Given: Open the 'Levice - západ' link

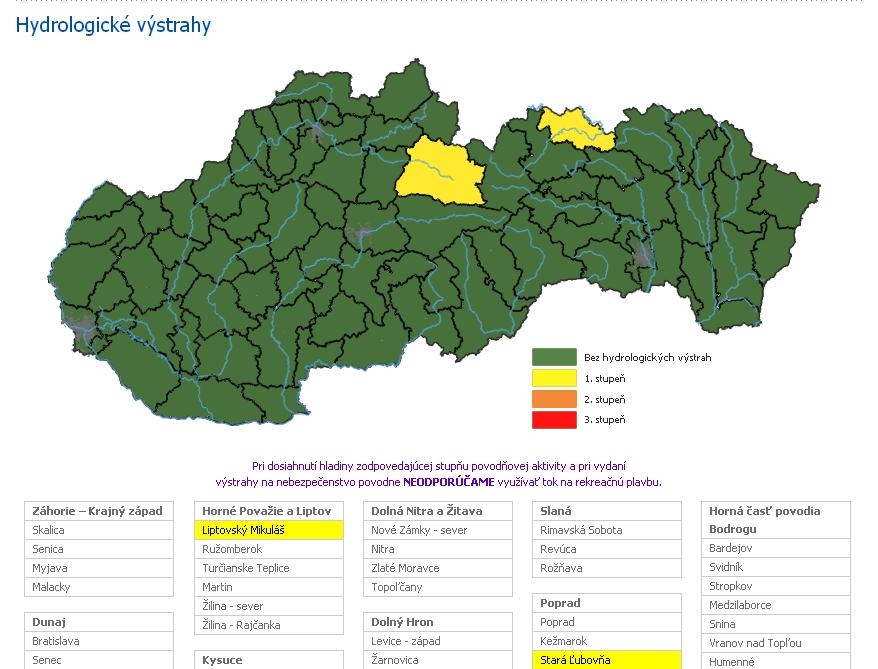Looking at the screenshot, I should point(405,641).
